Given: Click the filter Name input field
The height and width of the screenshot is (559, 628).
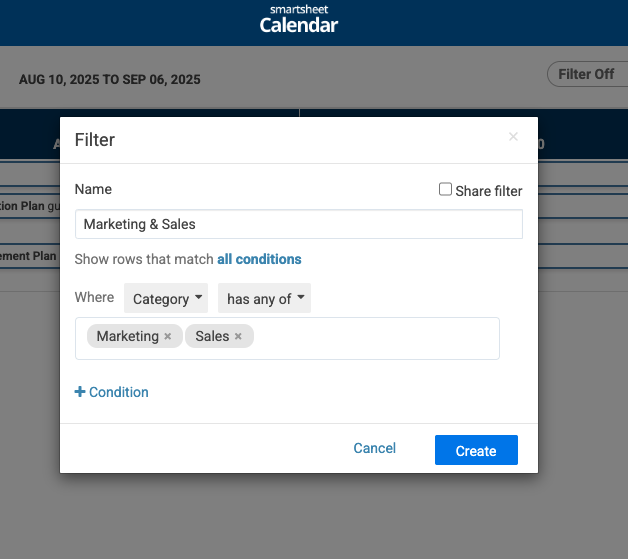Looking at the screenshot, I should click(x=299, y=224).
